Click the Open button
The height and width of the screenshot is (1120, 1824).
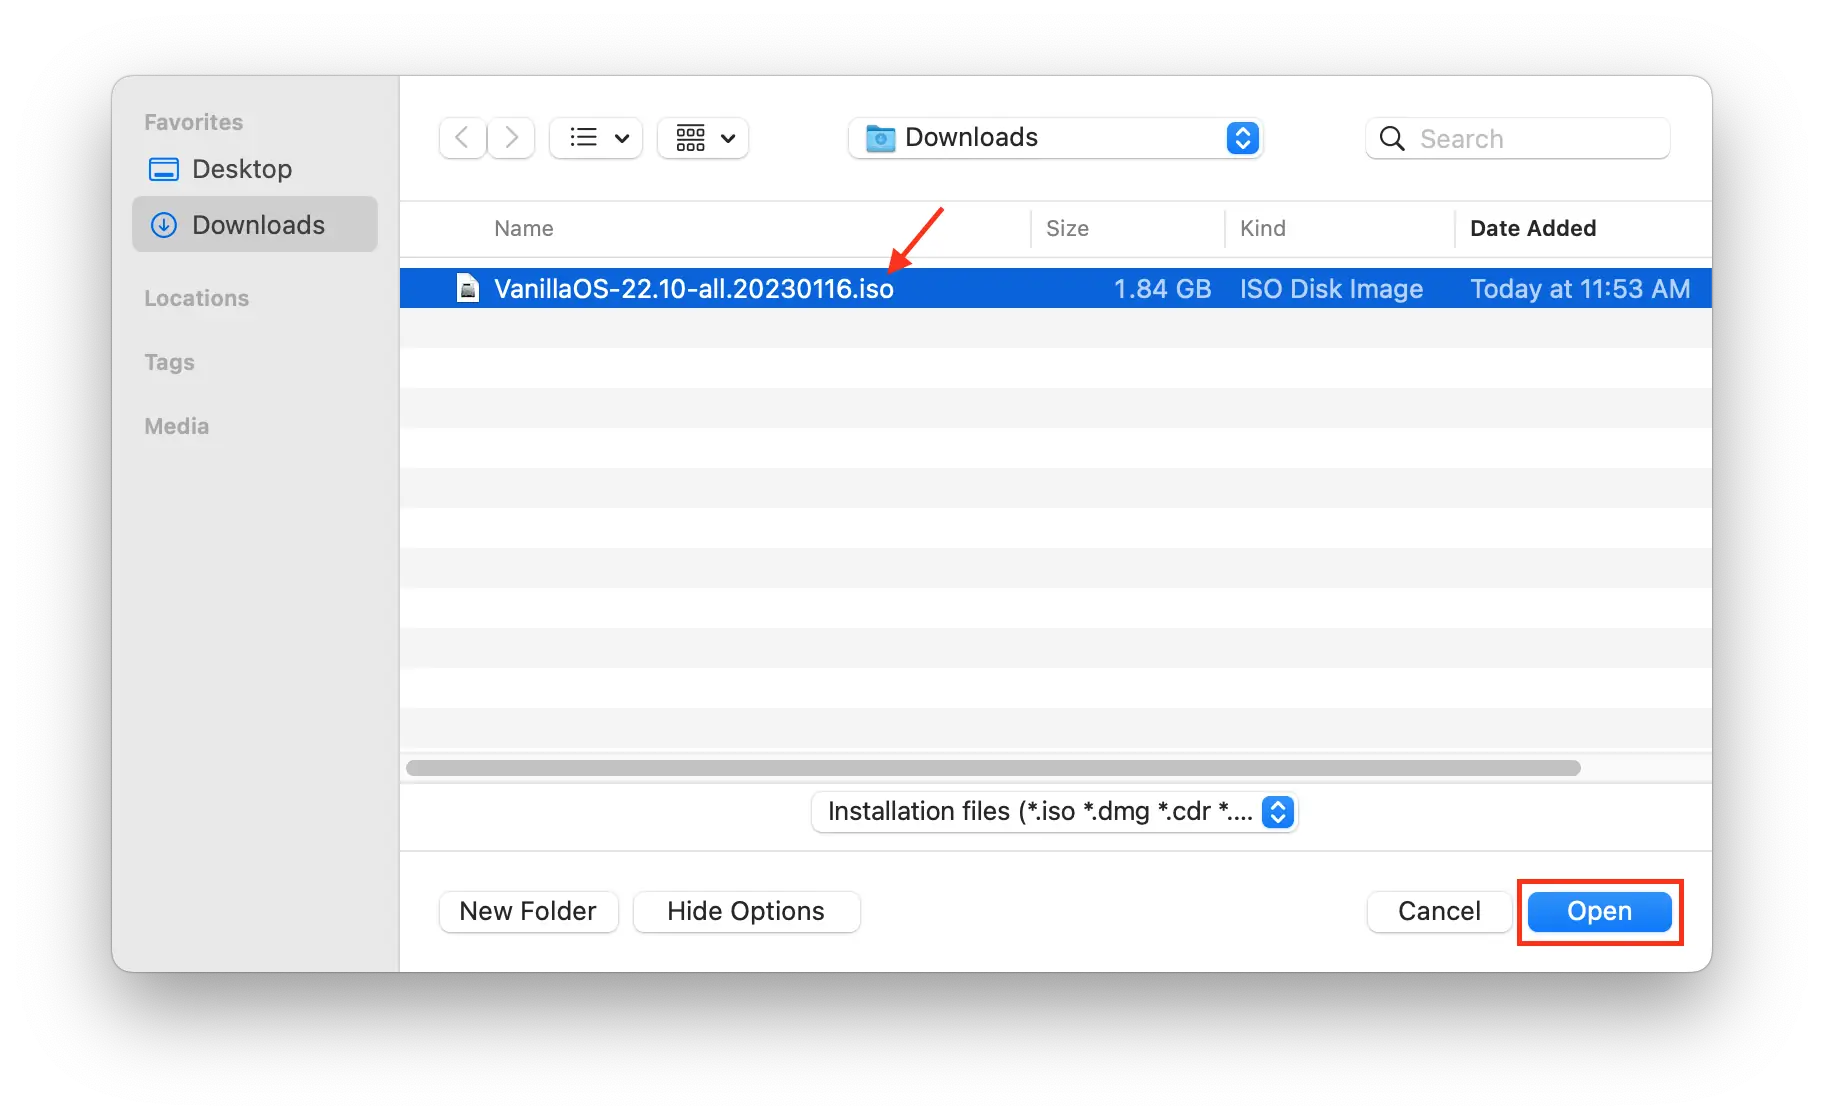click(1599, 911)
